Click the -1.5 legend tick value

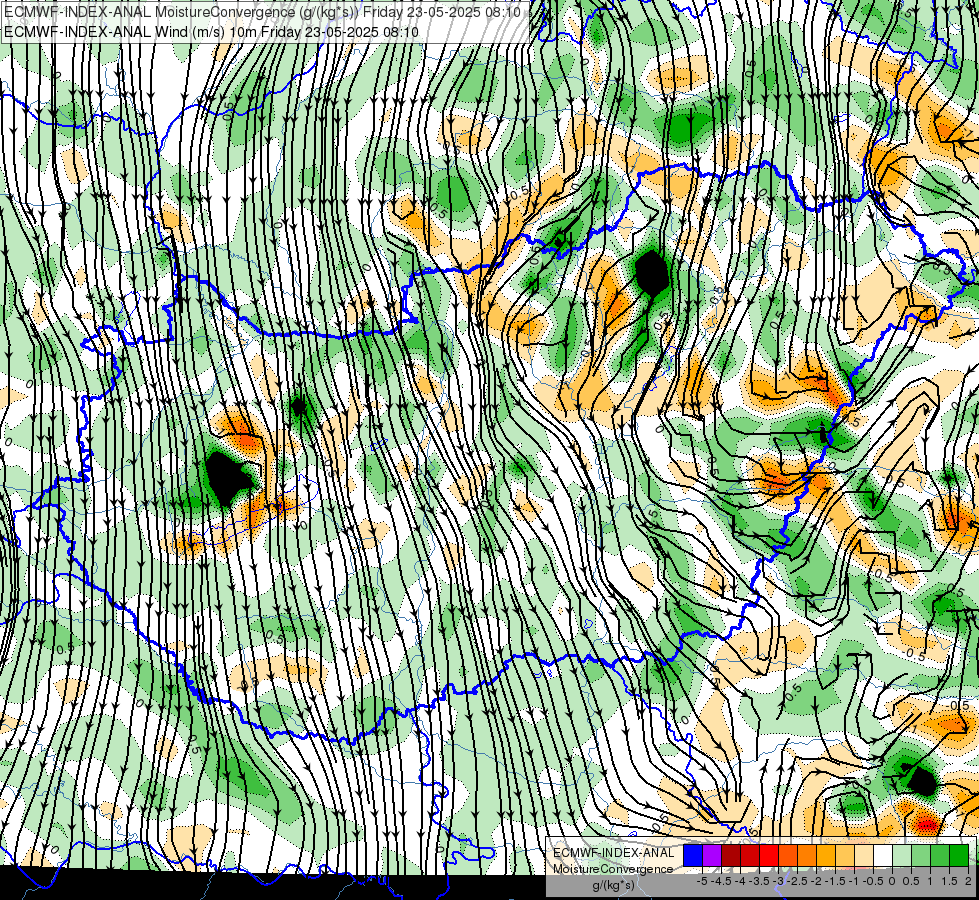[x=835, y=881]
